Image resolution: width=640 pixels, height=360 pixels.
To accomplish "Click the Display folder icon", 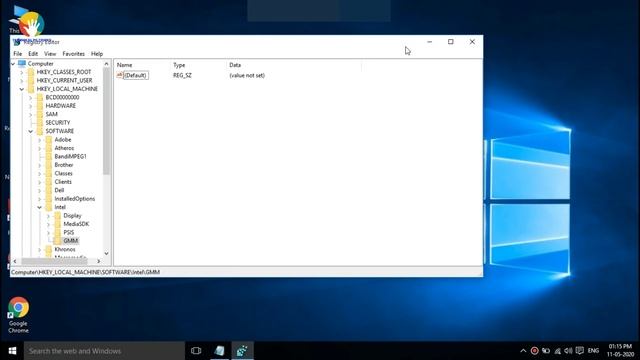I will pyautogui.click(x=58, y=216).
